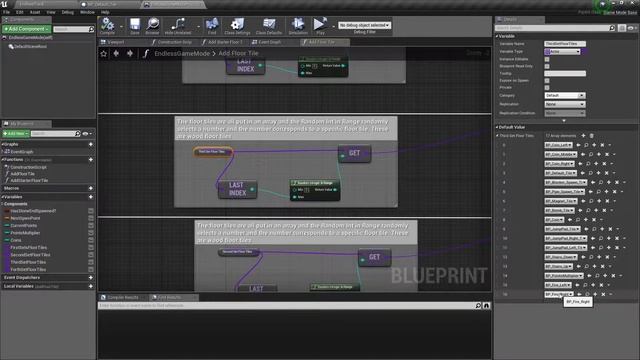Open the BP_Coin_Left class dropdown
The width and height of the screenshot is (640, 360).
click(558, 145)
